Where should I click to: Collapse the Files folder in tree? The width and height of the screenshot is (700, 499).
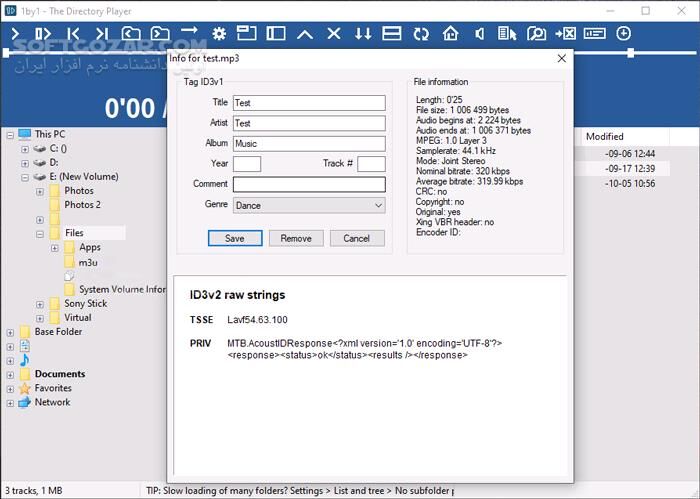click(x=40, y=233)
